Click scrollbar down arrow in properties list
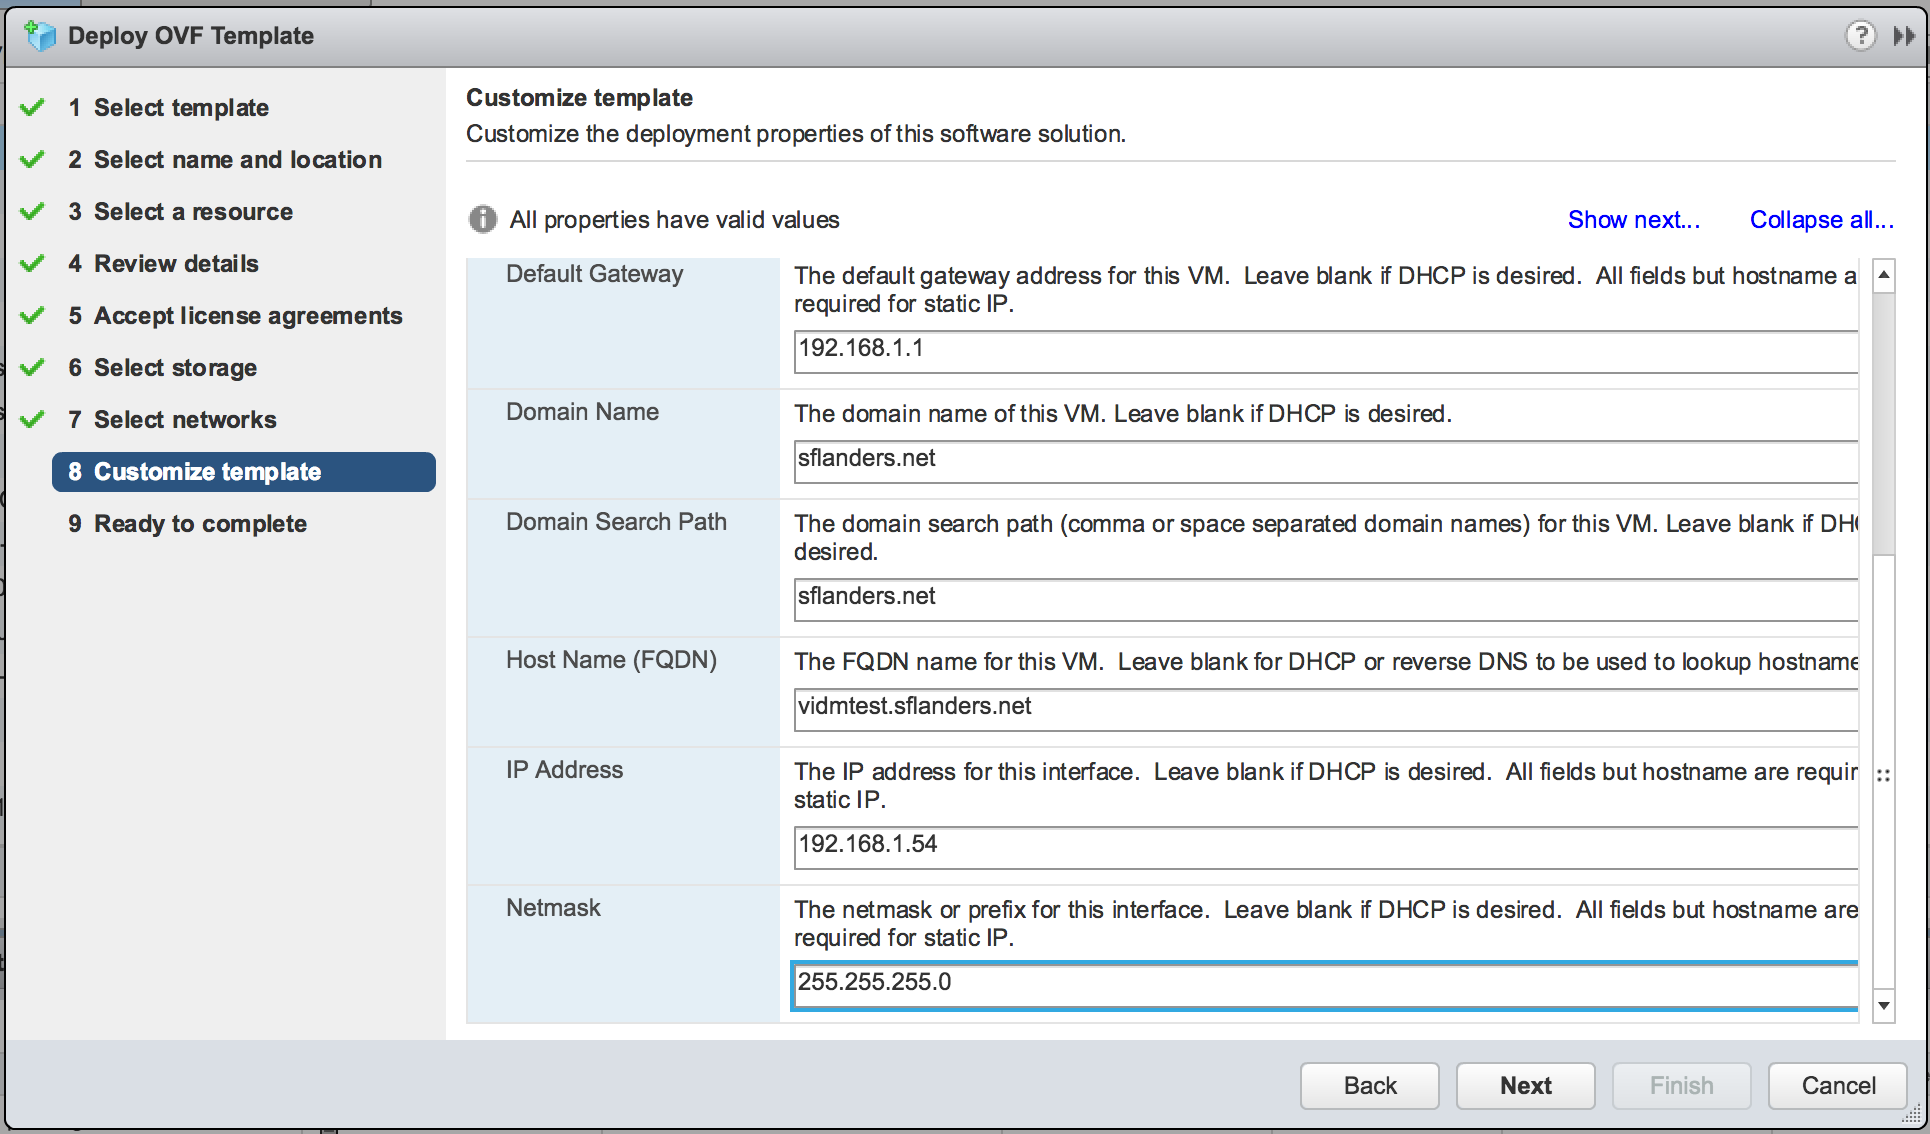This screenshot has height=1134, width=1930. point(1884,1005)
